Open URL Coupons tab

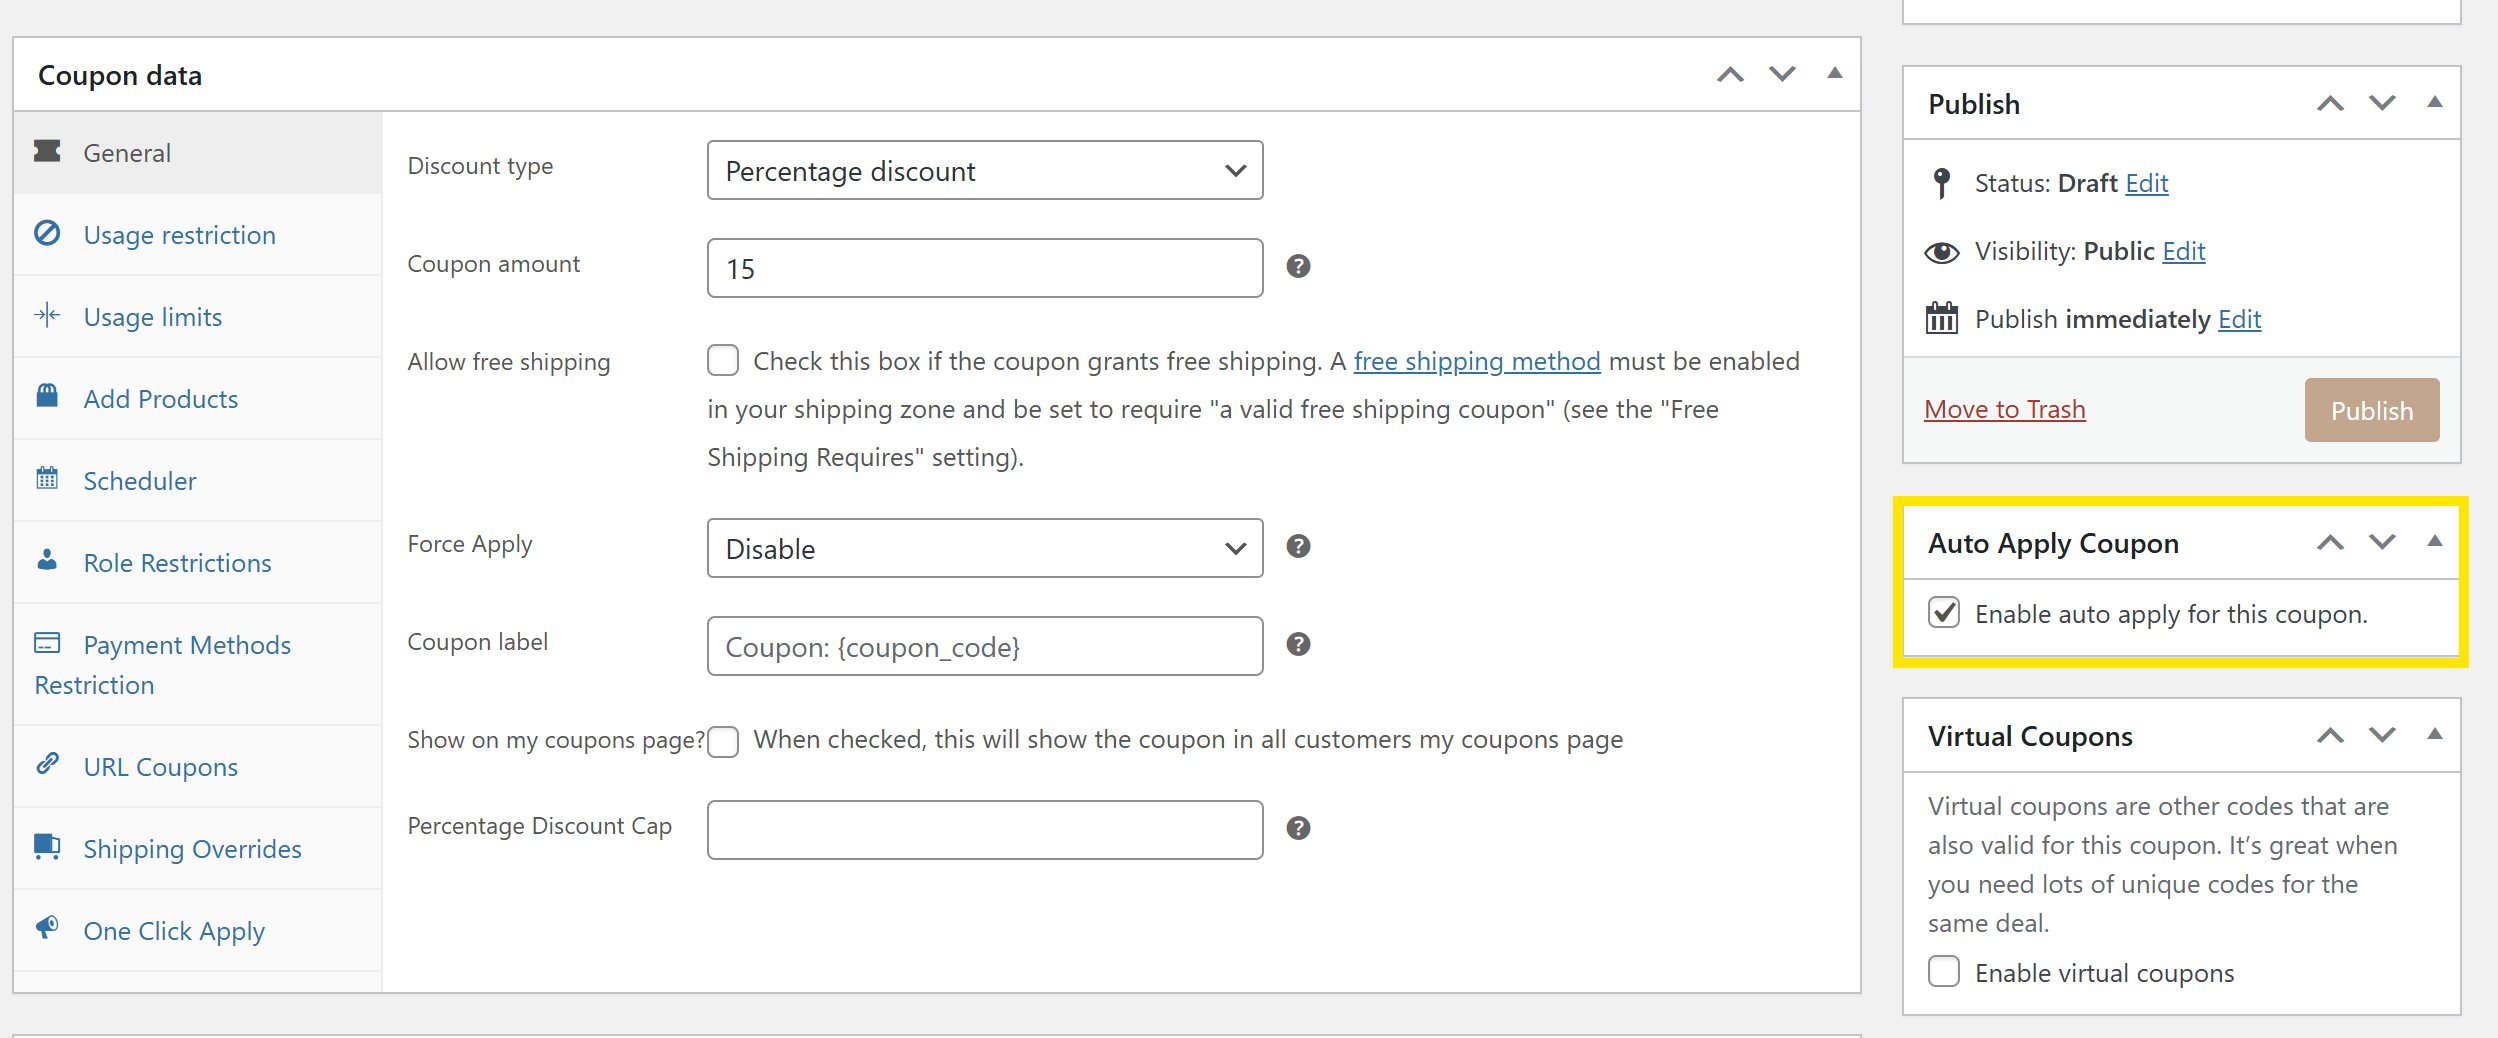point(198,766)
